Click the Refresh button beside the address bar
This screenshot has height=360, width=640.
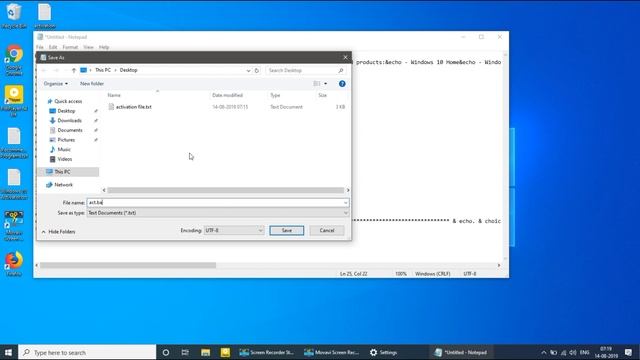pyautogui.click(x=257, y=70)
